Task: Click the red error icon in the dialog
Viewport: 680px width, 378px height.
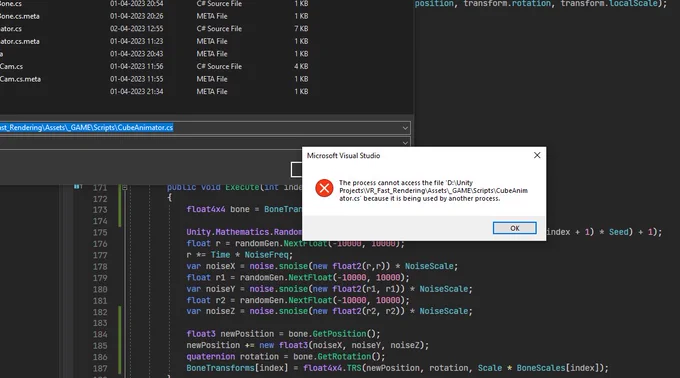Action: click(324, 188)
